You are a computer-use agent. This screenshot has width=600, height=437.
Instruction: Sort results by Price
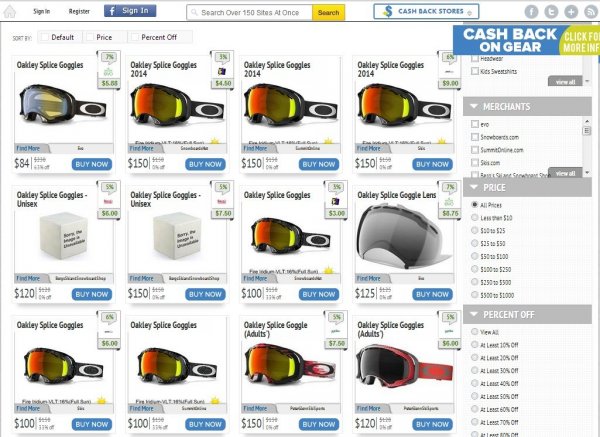coord(99,37)
